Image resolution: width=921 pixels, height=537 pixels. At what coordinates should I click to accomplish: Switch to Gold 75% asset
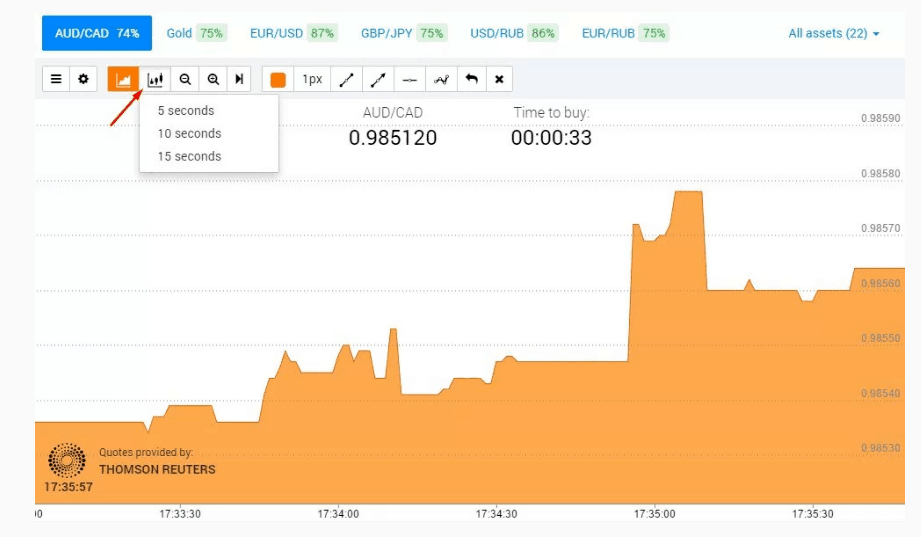(x=196, y=33)
